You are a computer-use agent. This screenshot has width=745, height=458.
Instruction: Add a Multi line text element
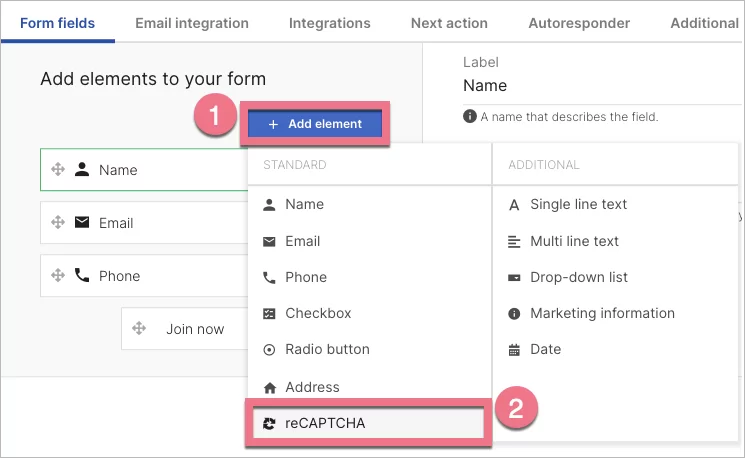574,241
